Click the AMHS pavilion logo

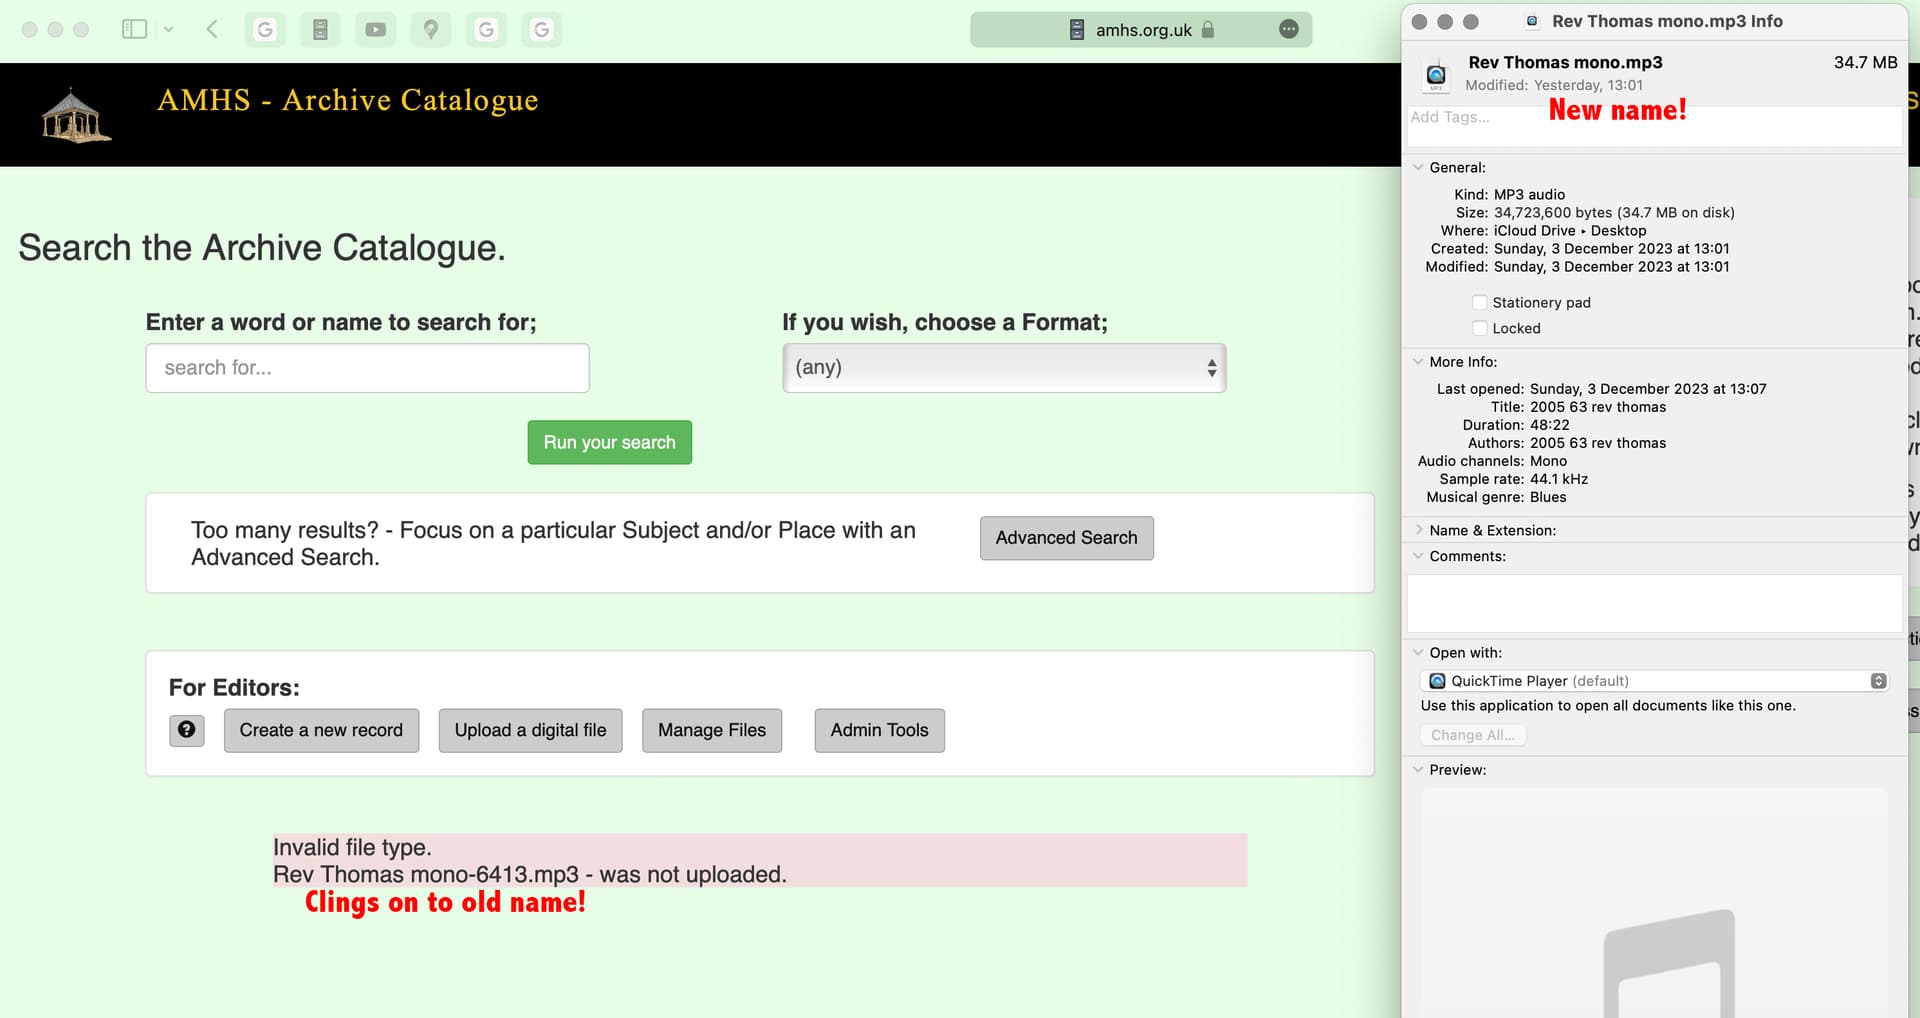pyautogui.click(x=76, y=115)
